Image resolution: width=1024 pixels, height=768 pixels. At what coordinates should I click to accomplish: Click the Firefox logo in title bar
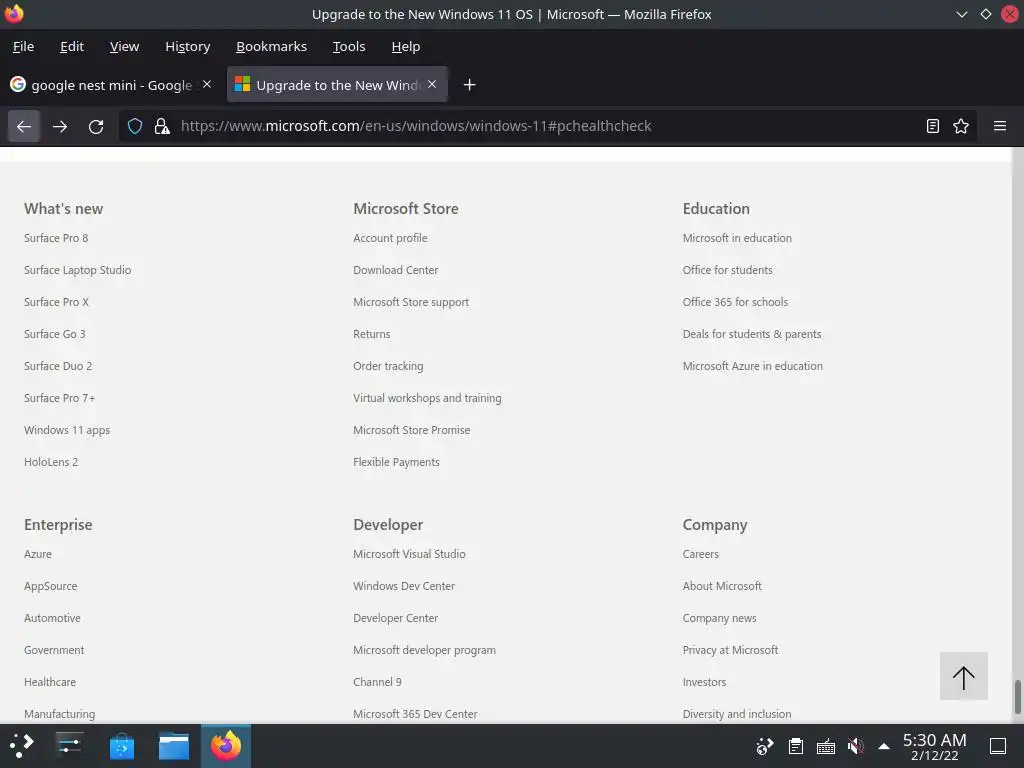coord(14,14)
